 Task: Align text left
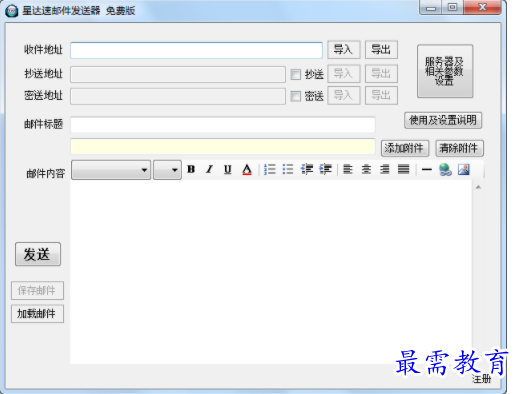(x=348, y=169)
